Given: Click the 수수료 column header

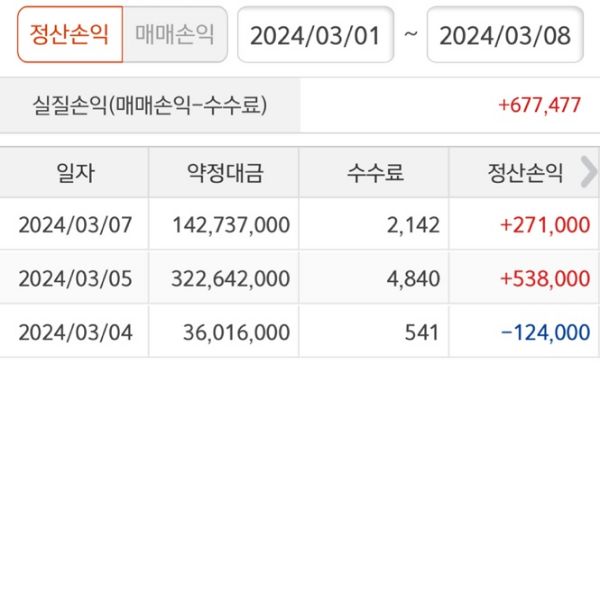Looking at the screenshot, I should tap(375, 173).
